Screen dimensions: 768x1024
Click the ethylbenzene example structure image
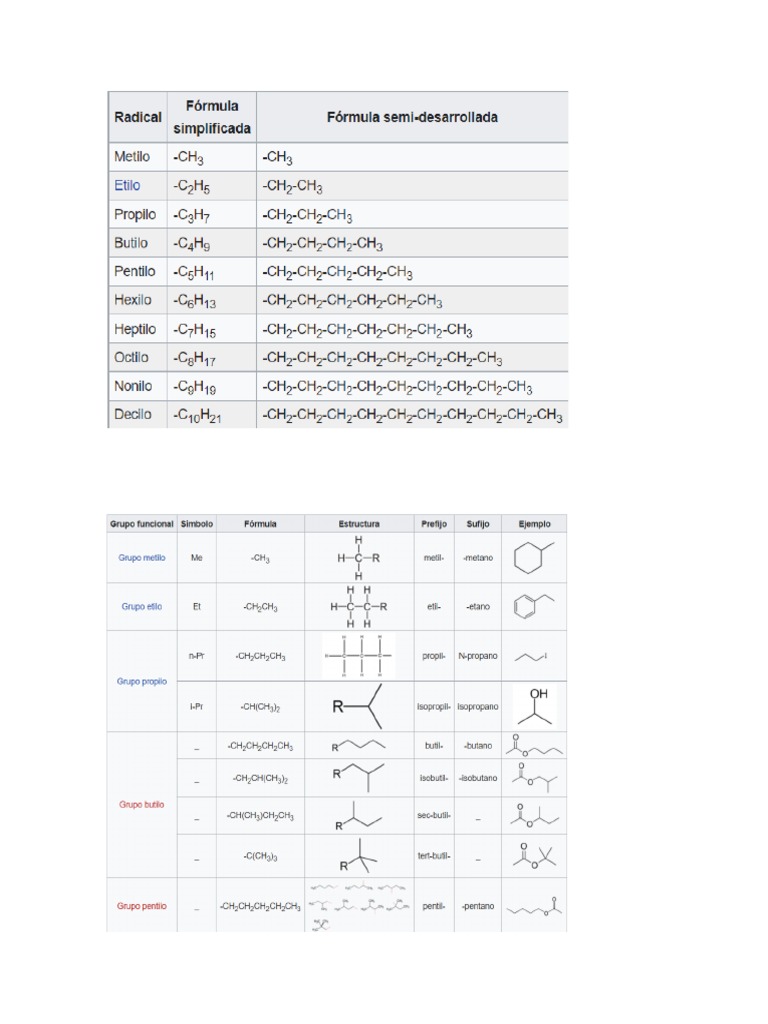click(533, 606)
